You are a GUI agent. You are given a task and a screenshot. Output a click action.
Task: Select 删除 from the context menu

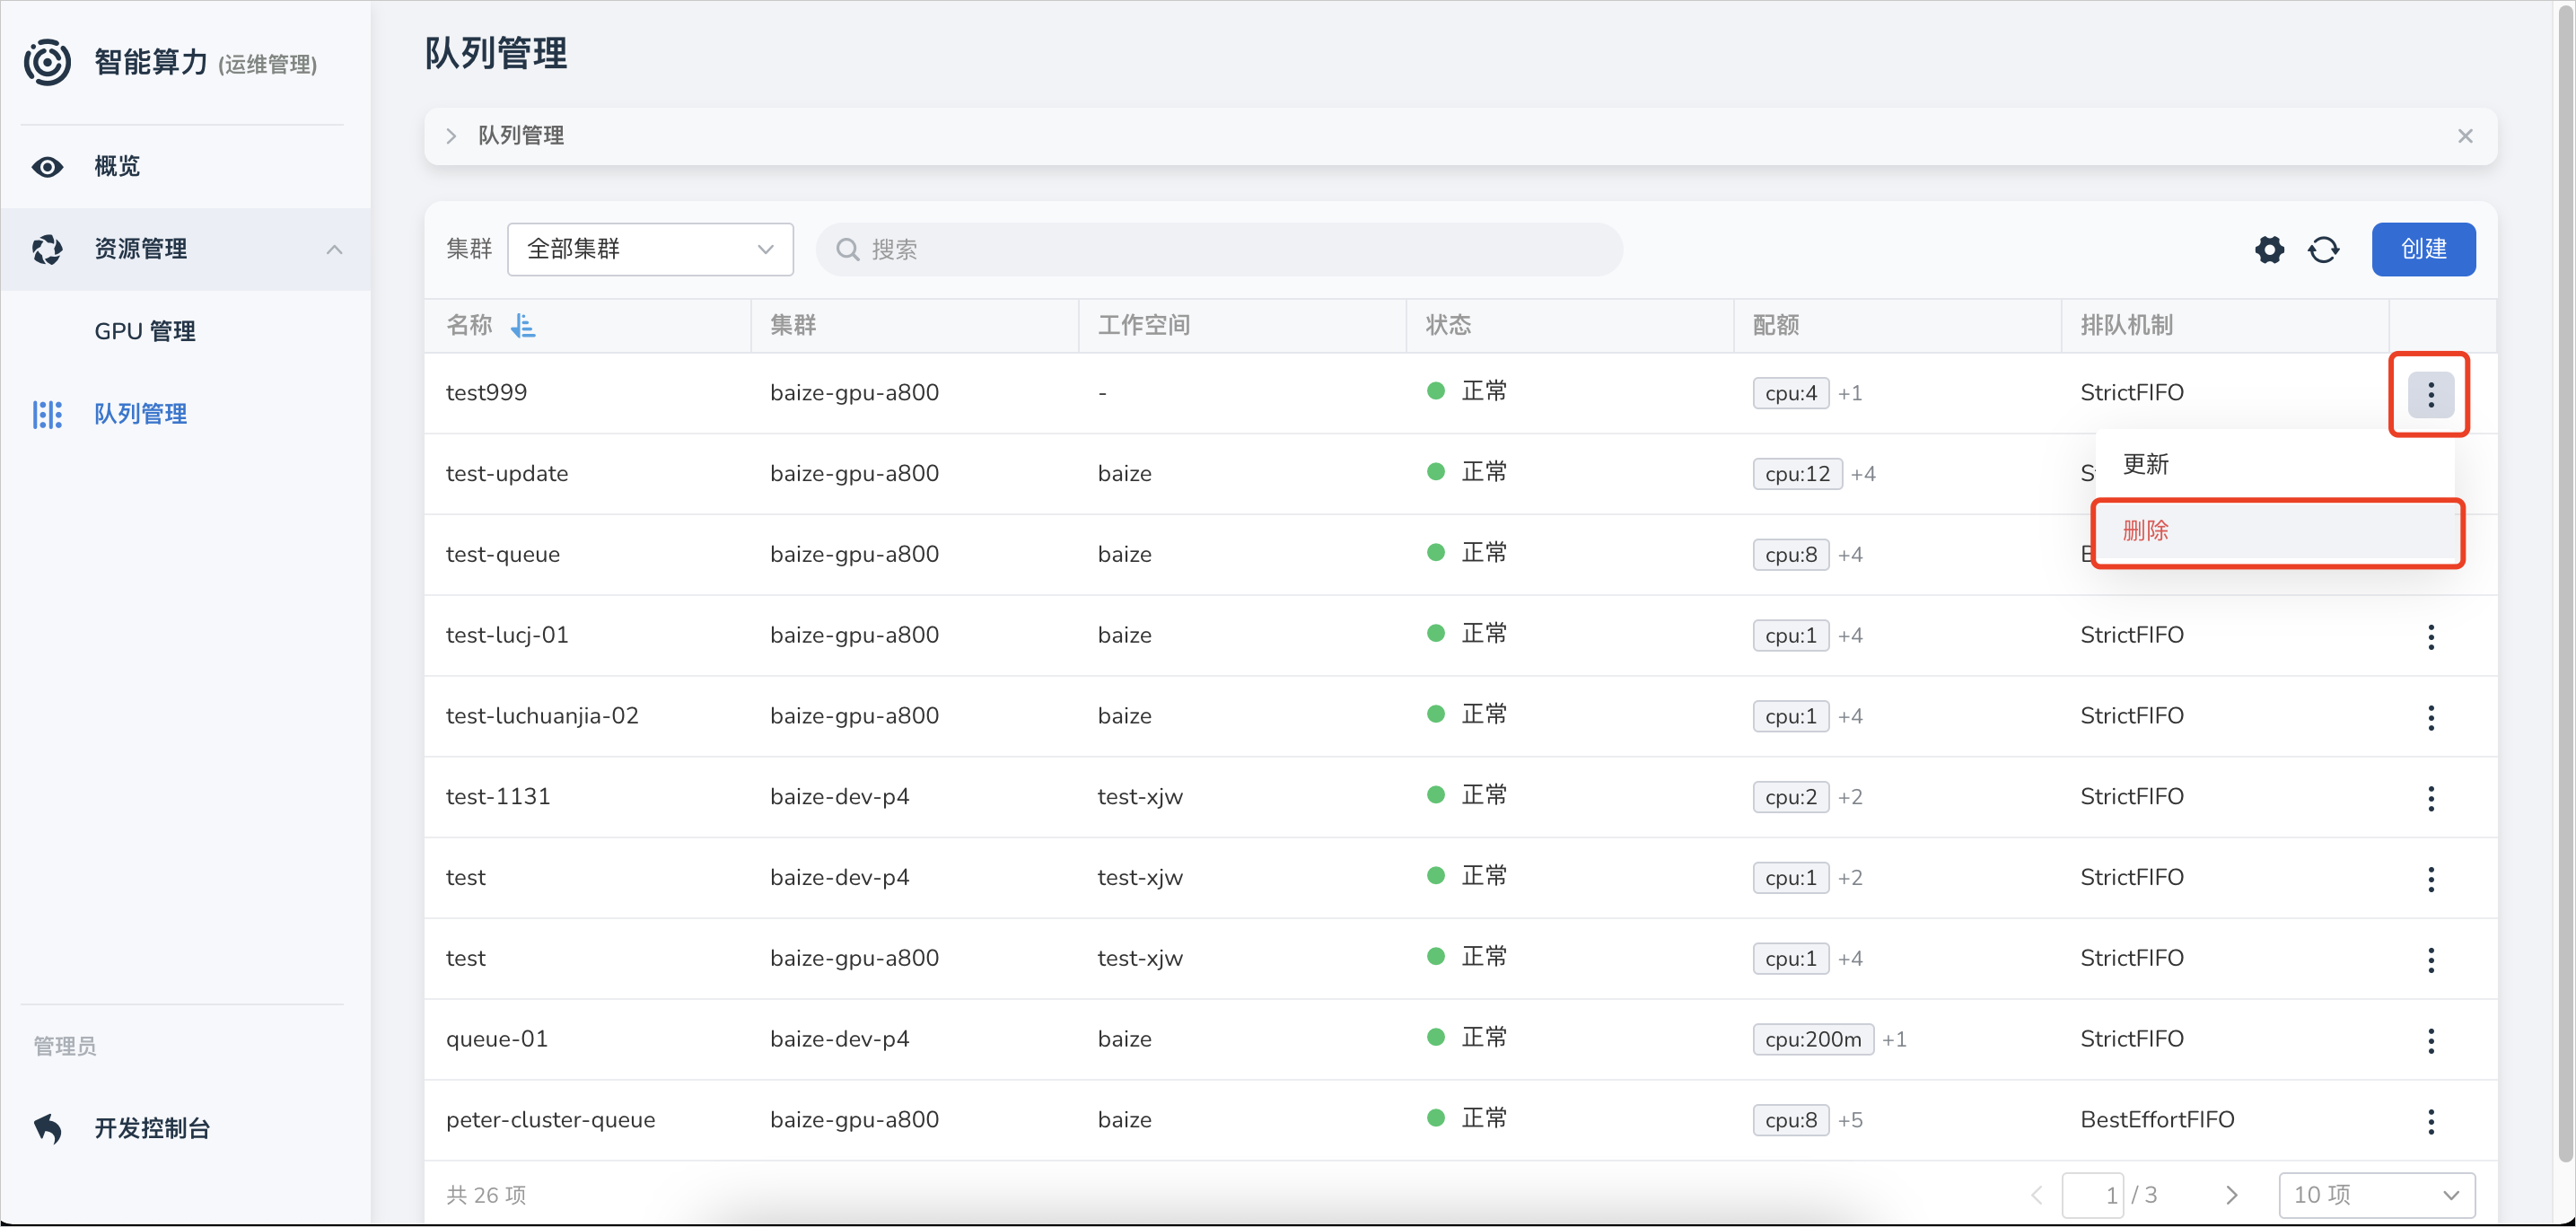coord(2277,531)
